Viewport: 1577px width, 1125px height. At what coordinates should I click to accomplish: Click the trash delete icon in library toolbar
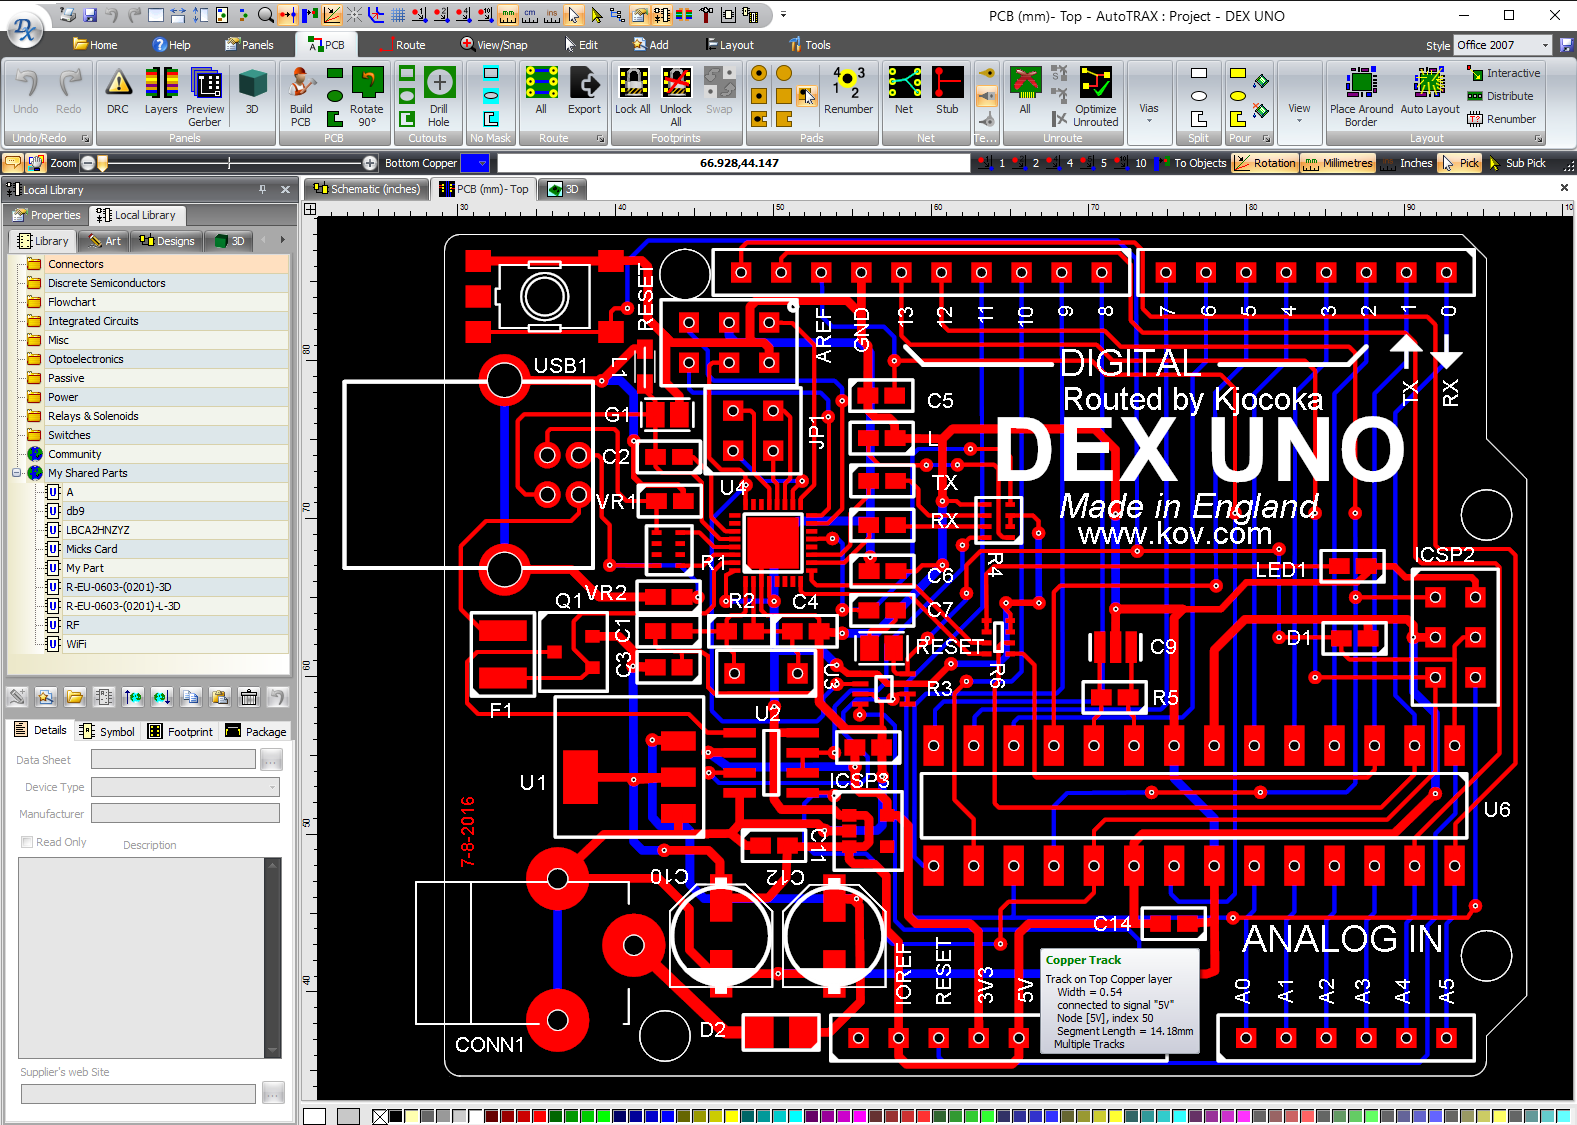click(249, 697)
